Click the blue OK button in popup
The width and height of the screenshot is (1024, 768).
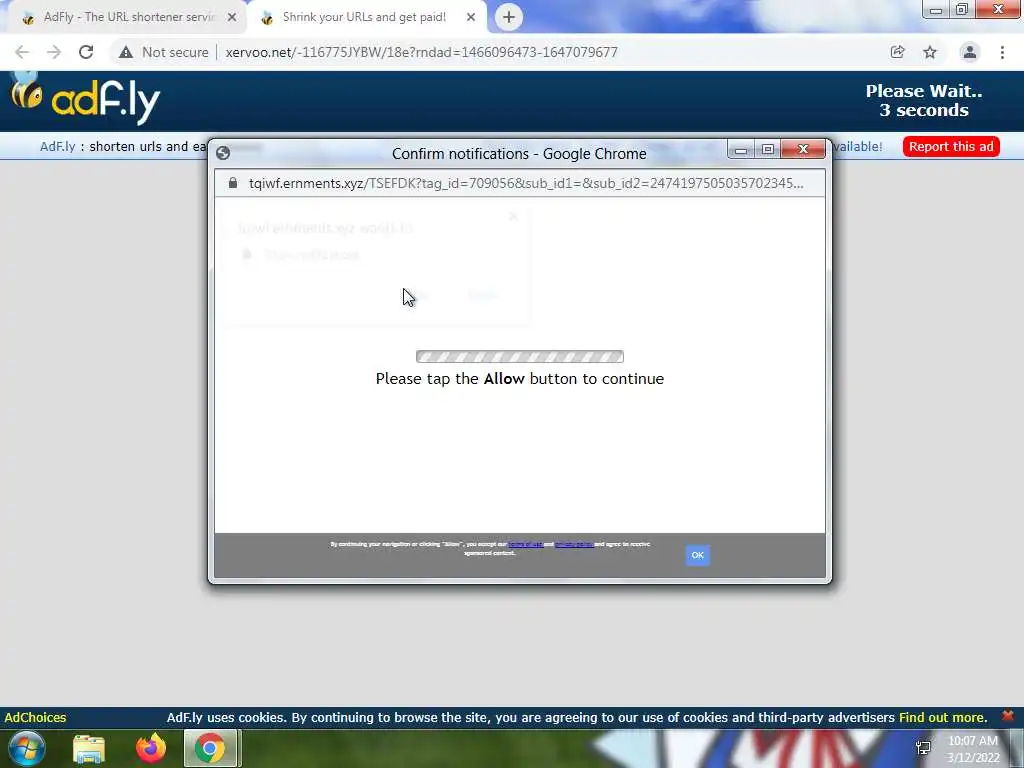[x=697, y=555]
